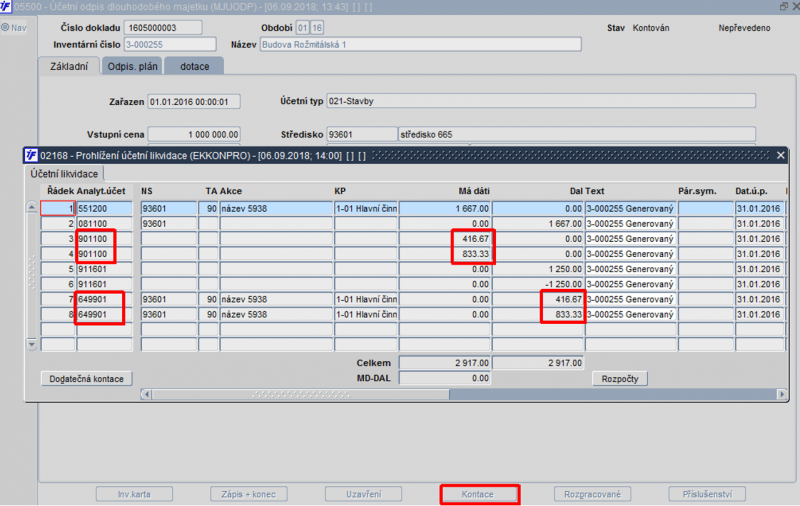Click right arrow of horizontal scrollbar
Image resolution: width=800 pixels, height=506 pixels.
[782, 394]
